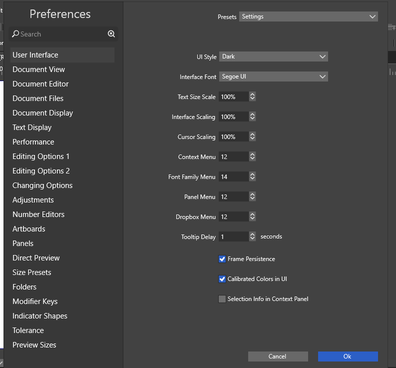Select the User Interface category
The image size is (396, 368).
tap(62, 55)
